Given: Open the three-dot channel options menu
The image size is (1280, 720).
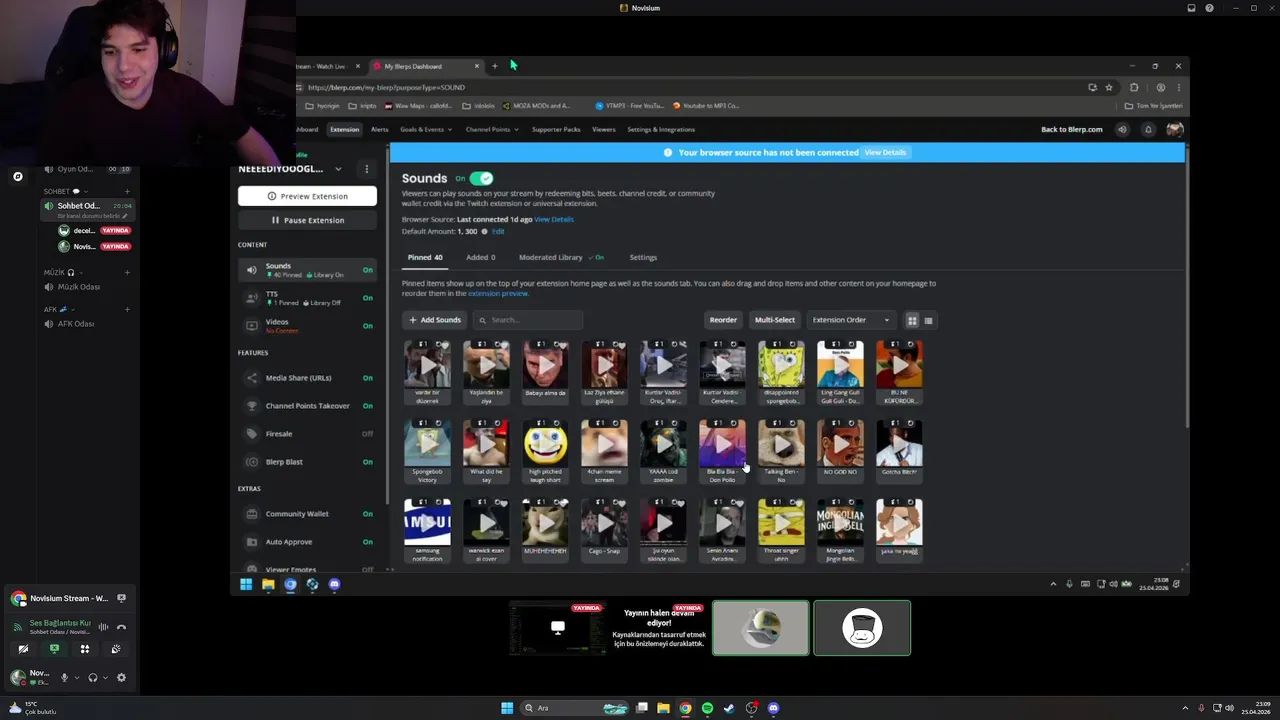Looking at the screenshot, I should 366,169.
